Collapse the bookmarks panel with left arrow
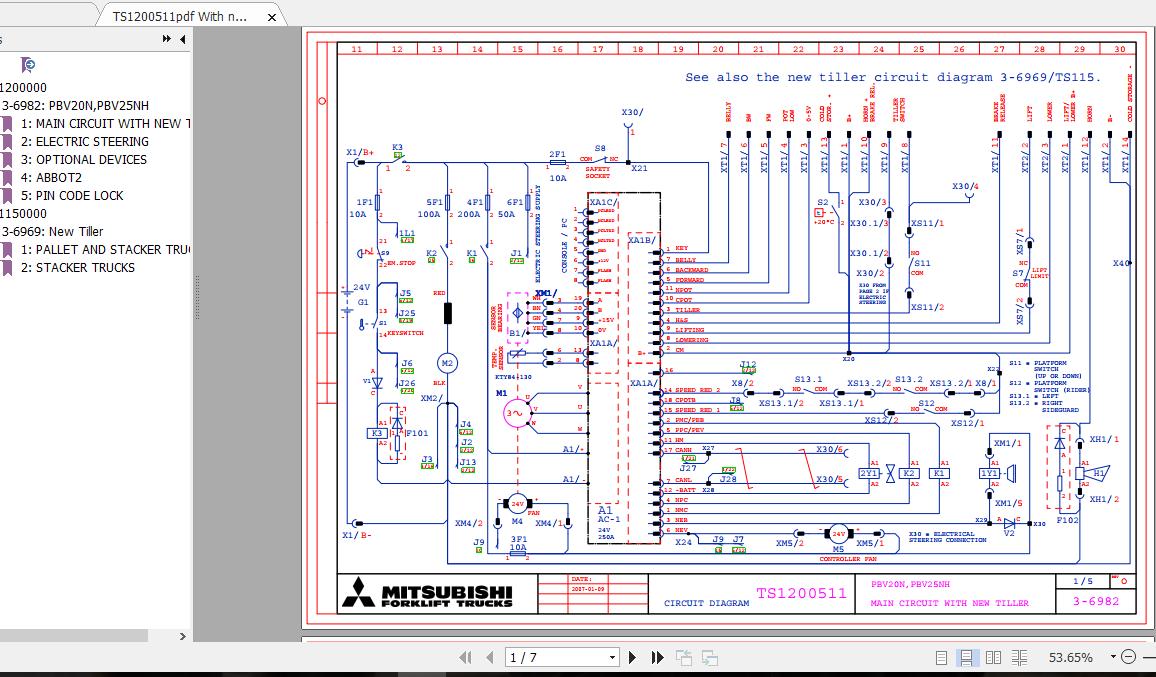The height and width of the screenshot is (677, 1156). click(182, 40)
